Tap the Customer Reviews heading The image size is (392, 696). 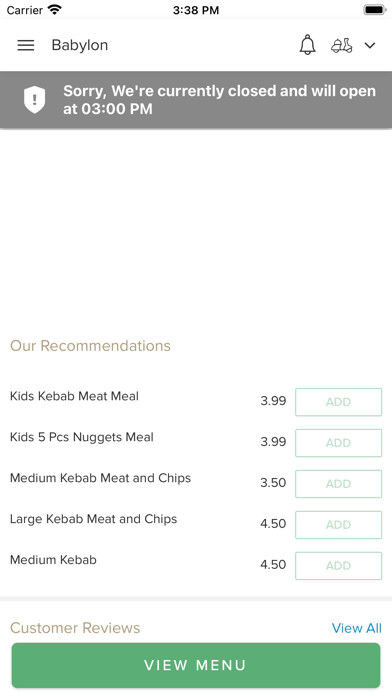click(x=75, y=628)
